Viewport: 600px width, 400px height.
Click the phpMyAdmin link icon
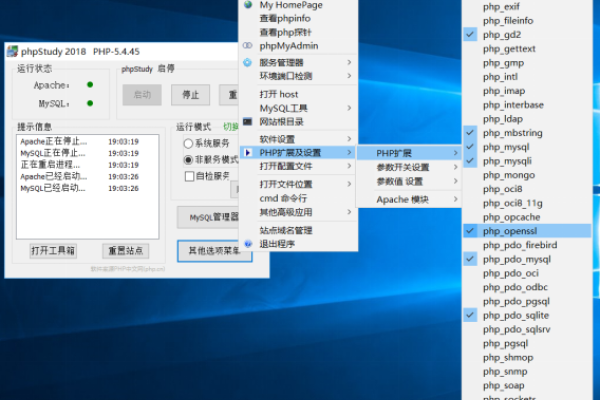[x=248, y=46]
